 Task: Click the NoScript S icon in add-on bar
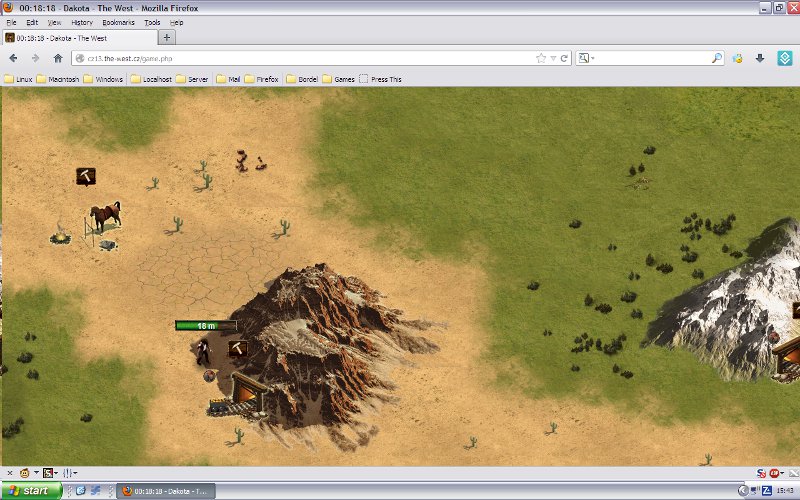(x=761, y=473)
